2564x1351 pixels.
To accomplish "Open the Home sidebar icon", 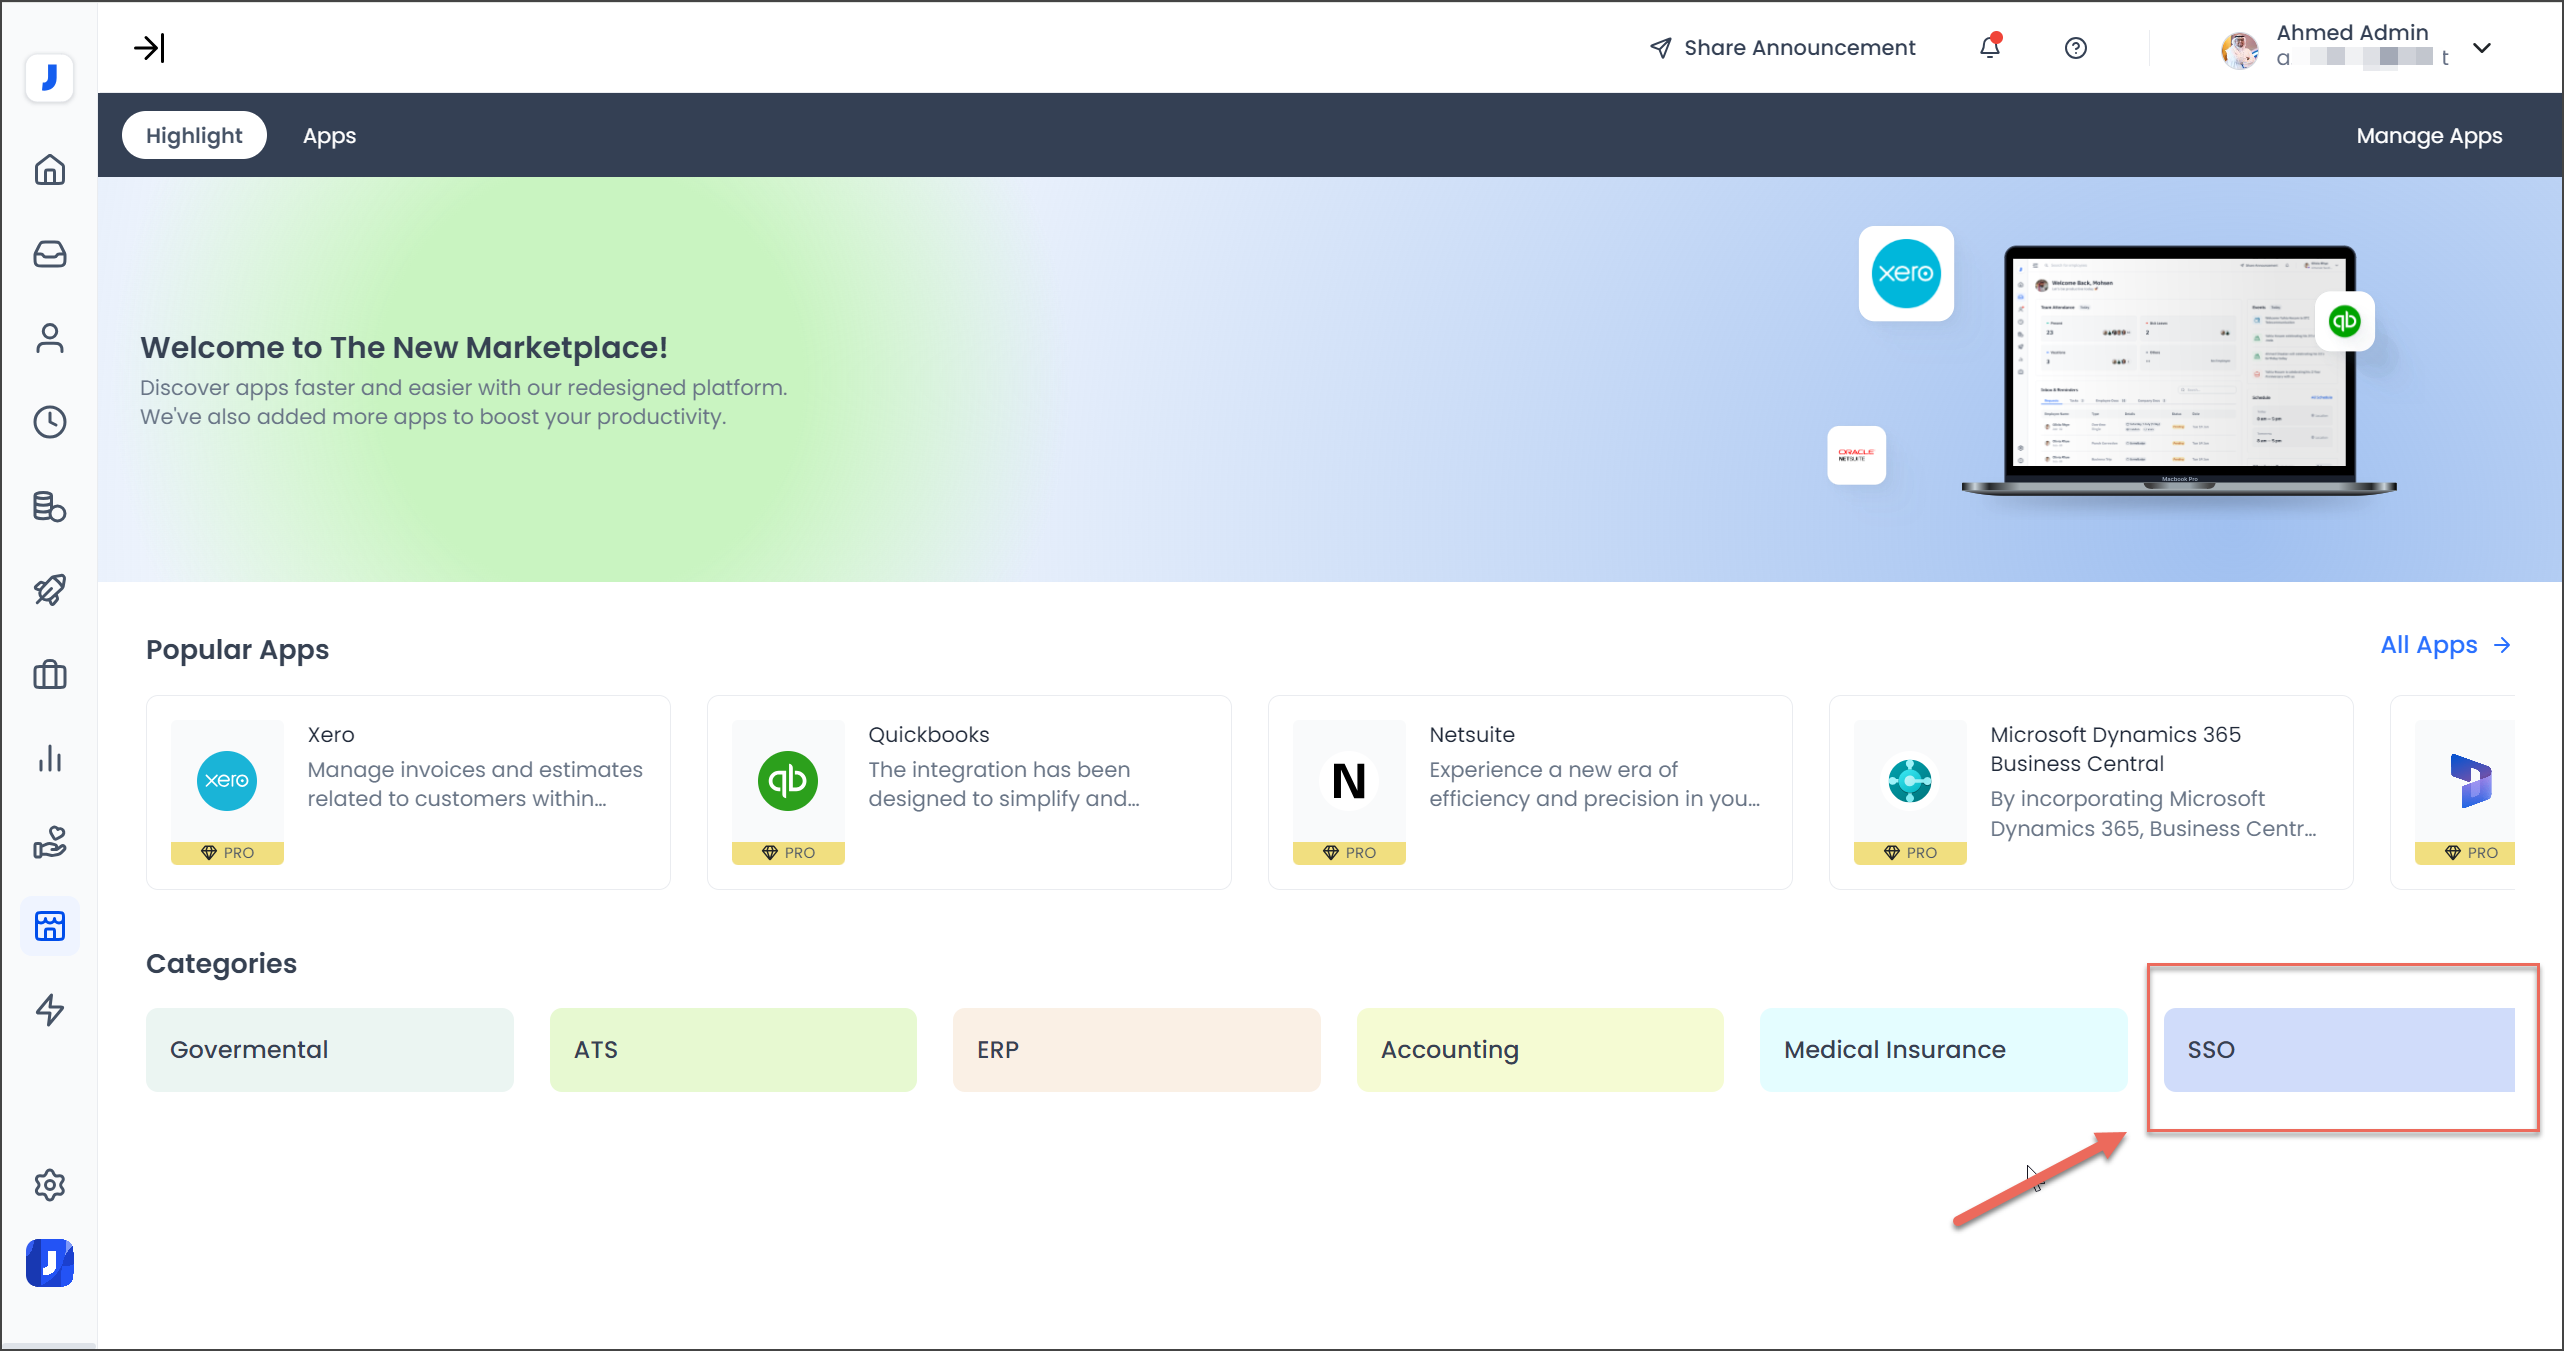I will 49,170.
